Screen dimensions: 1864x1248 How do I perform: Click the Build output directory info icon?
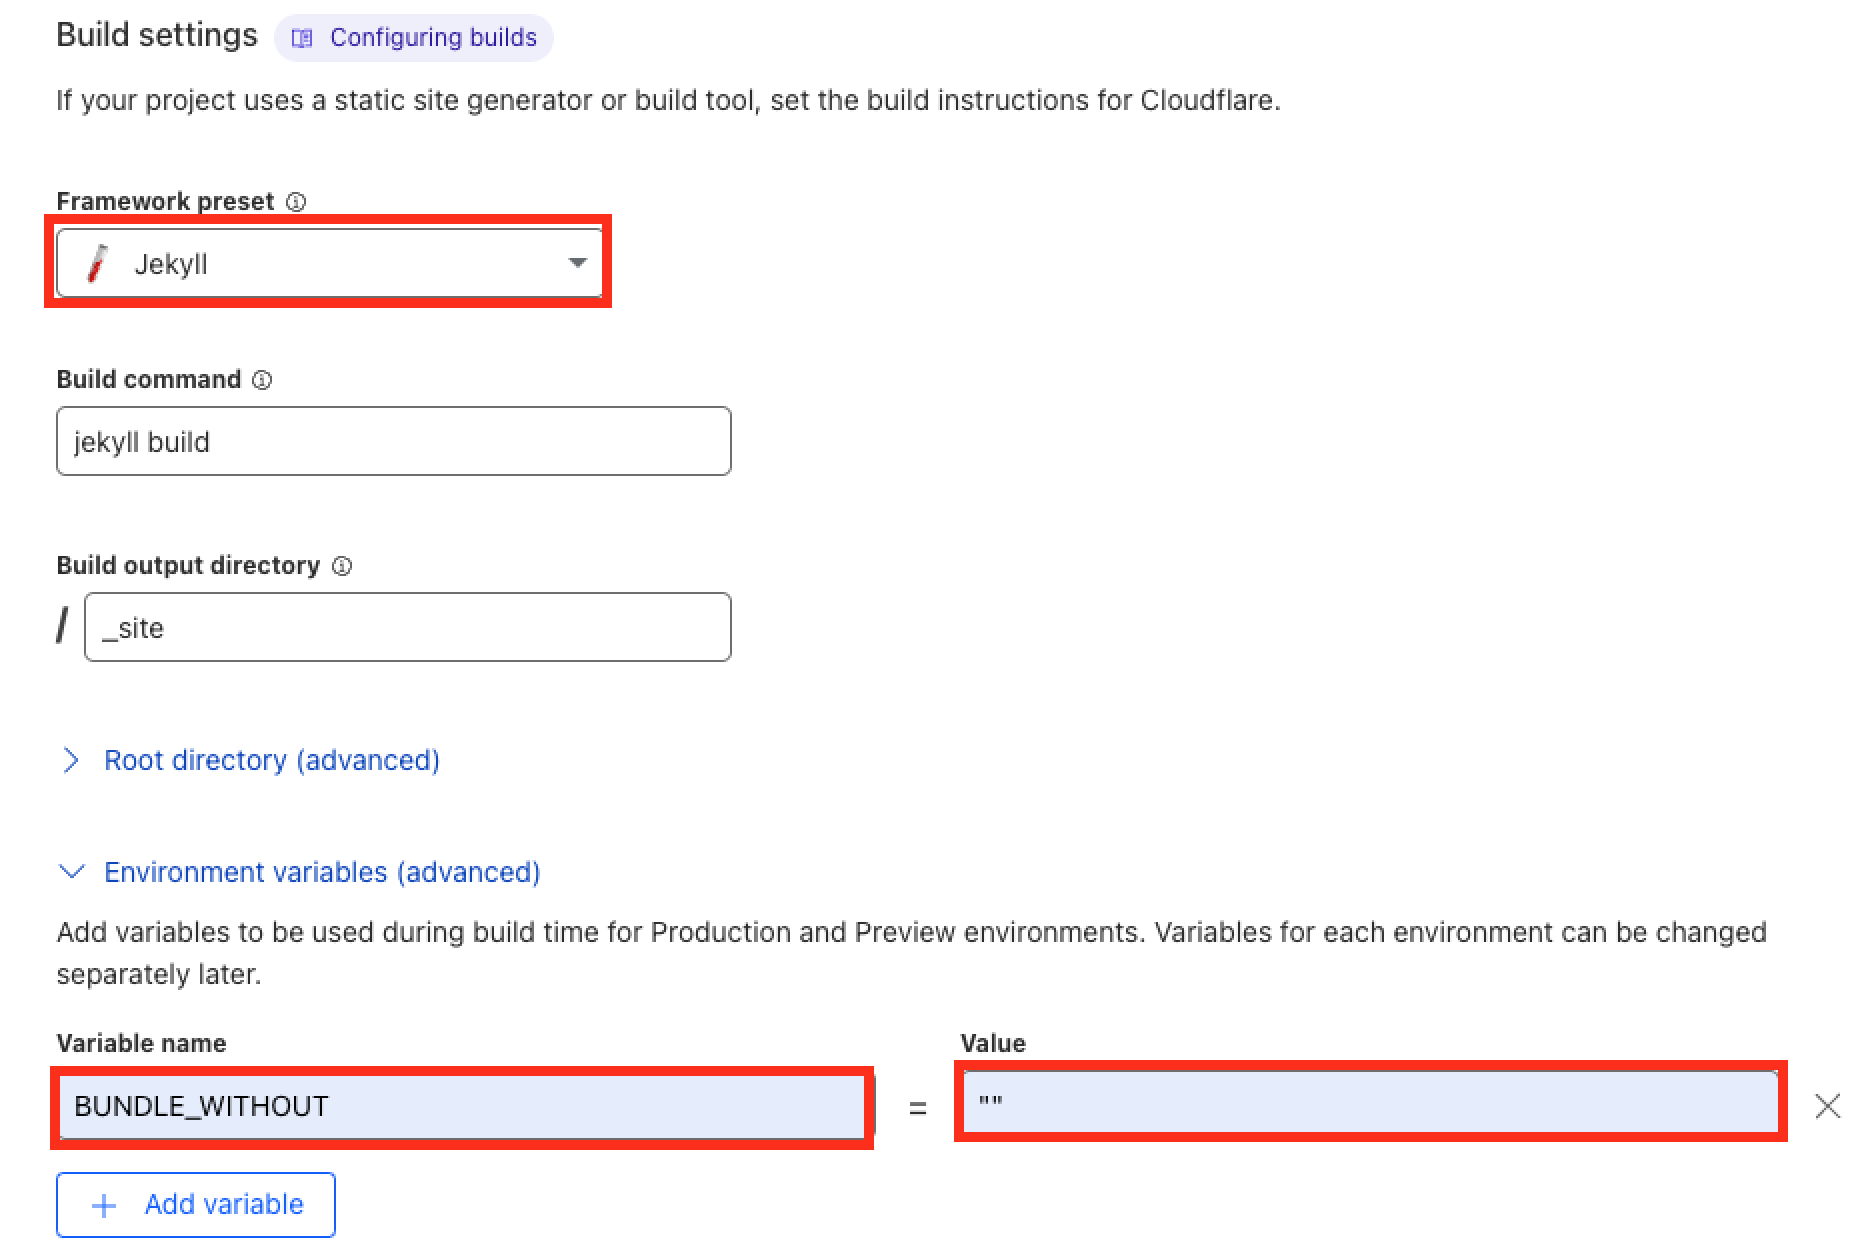342,566
